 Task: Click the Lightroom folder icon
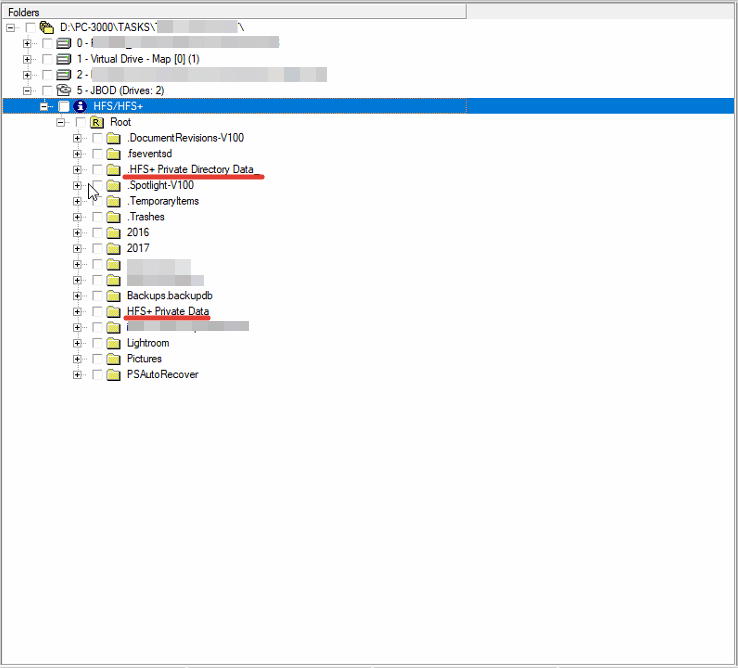pyautogui.click(x=113, y=343)
